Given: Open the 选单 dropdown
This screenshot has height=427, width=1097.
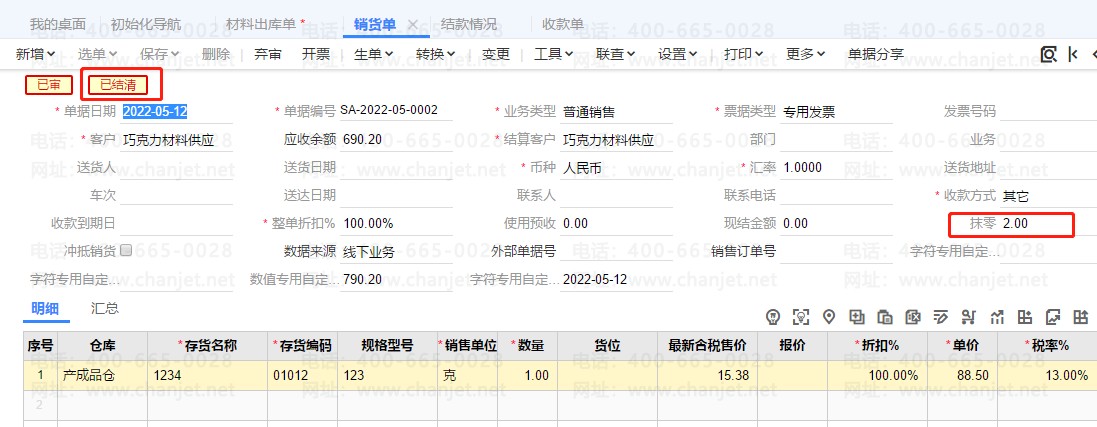Looking at the screenshot, I should click(97, 54).
